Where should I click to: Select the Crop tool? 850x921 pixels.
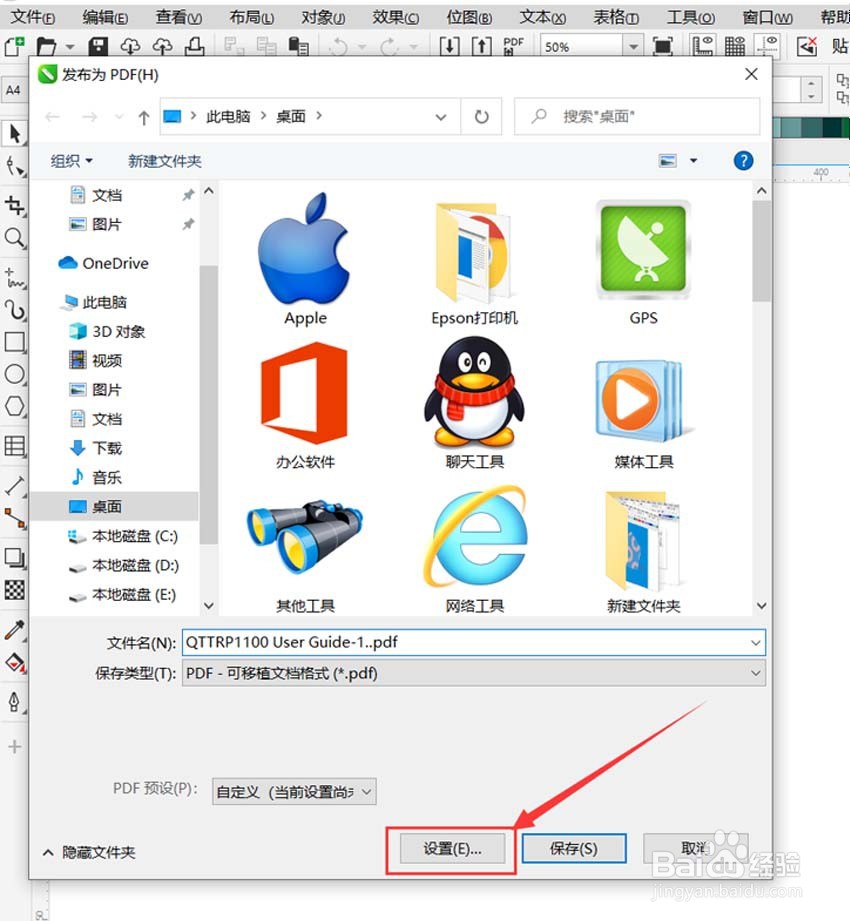click(15, 205)
